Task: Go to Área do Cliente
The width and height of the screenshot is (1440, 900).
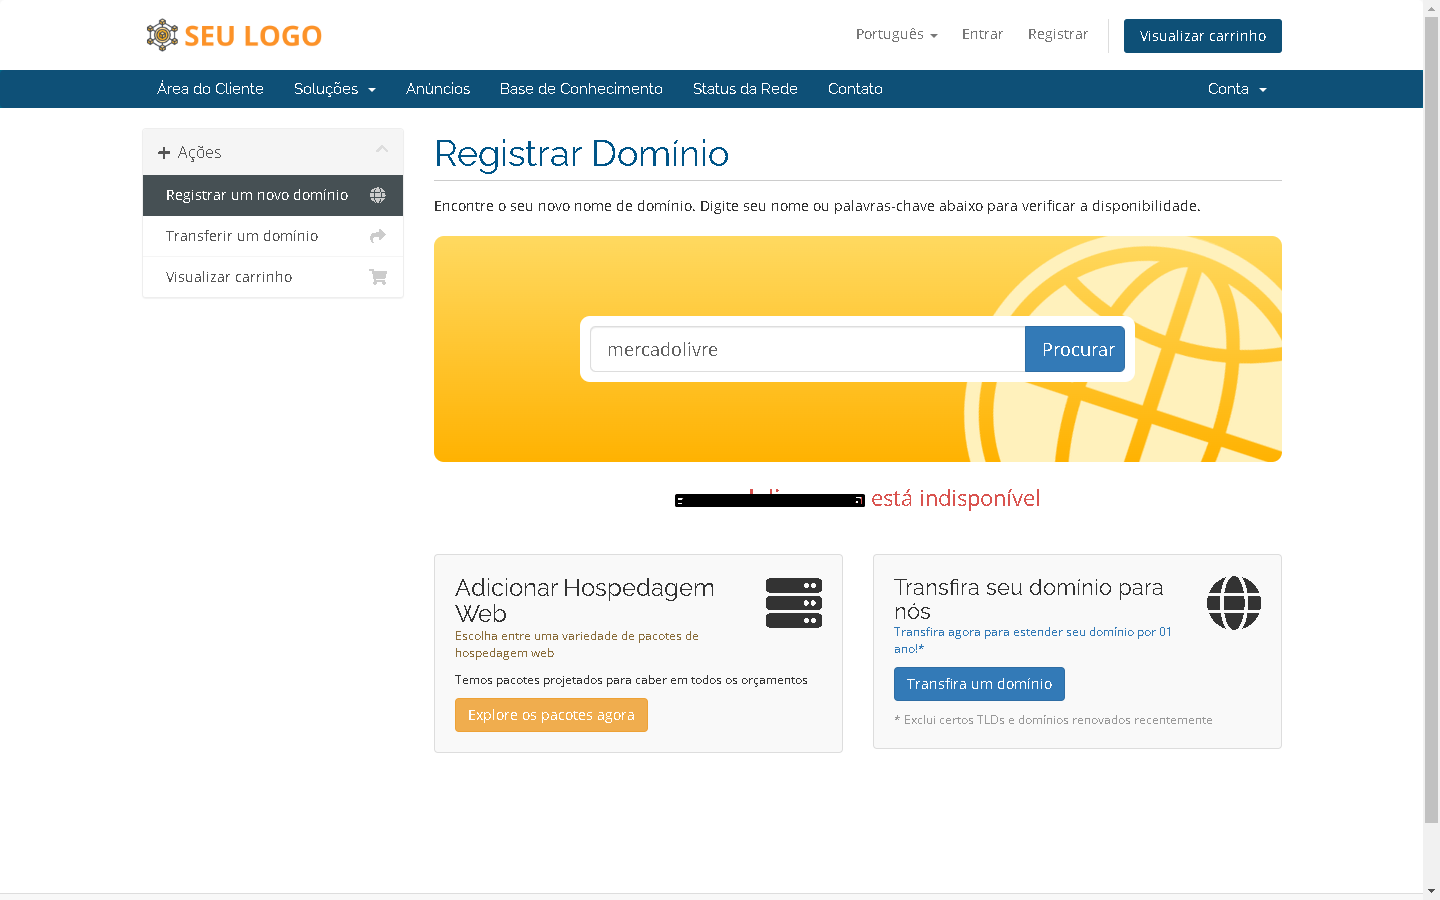Action: pos(210,89)
